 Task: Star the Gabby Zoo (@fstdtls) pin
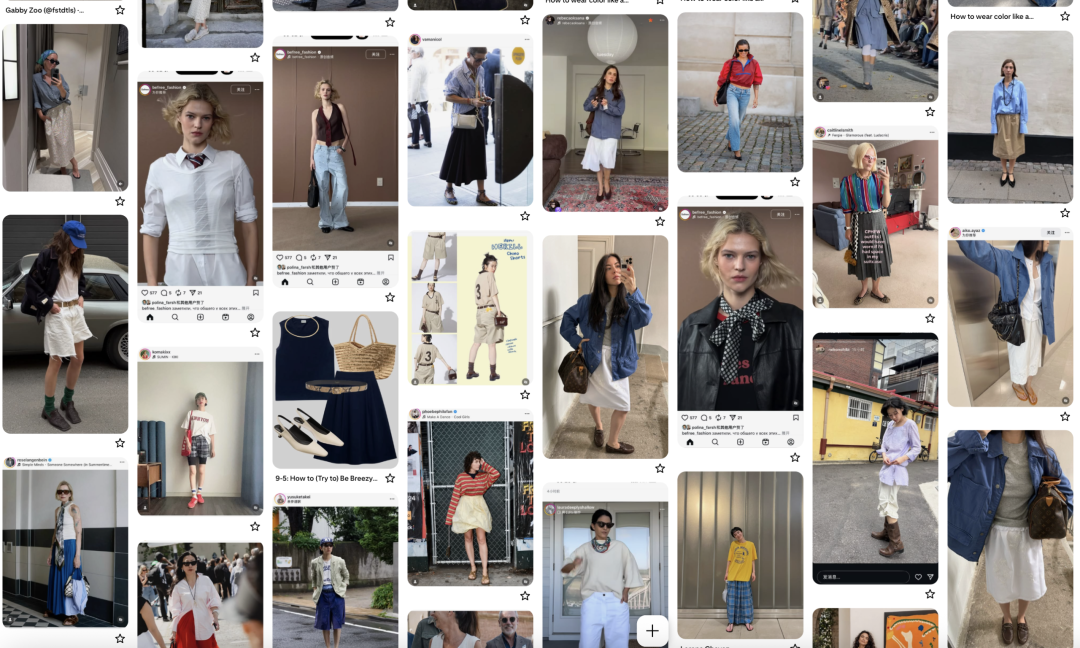[x=120, y=10]
